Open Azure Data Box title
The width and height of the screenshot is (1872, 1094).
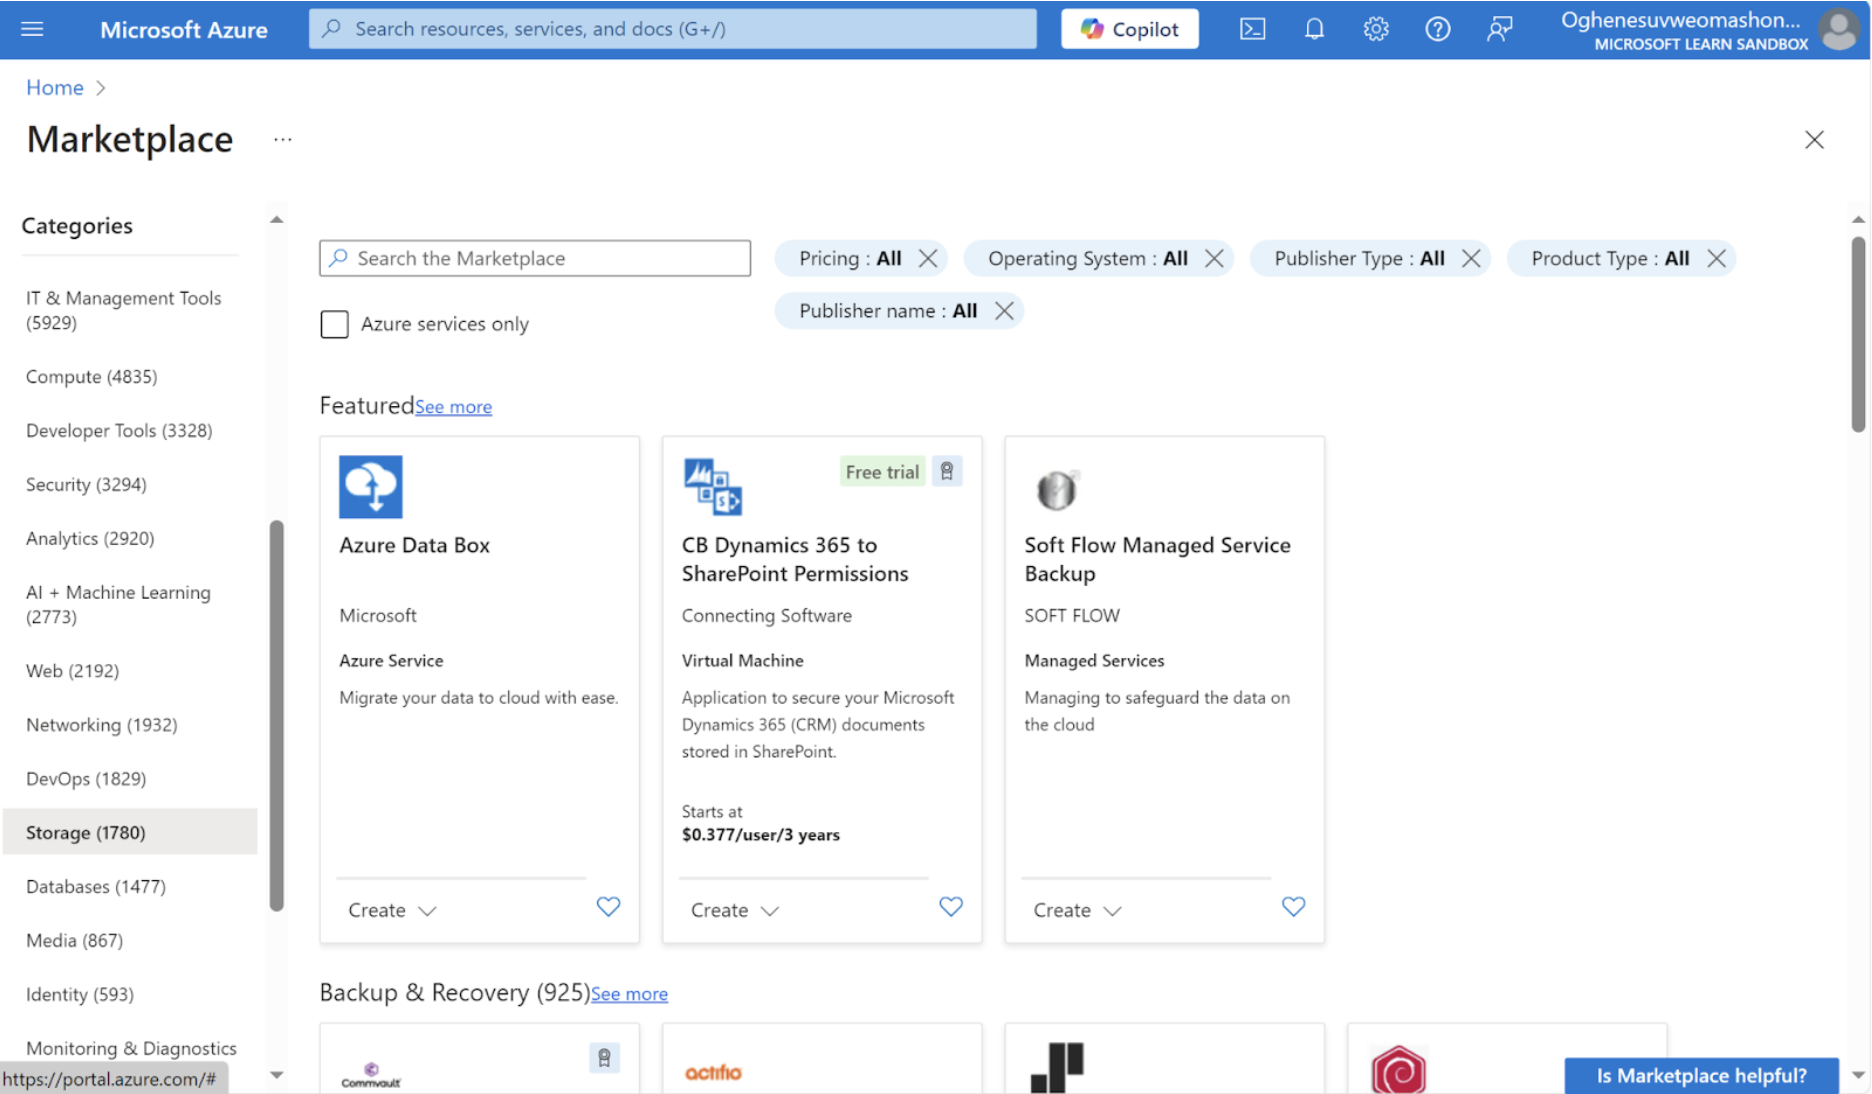[x=414, y=545]
